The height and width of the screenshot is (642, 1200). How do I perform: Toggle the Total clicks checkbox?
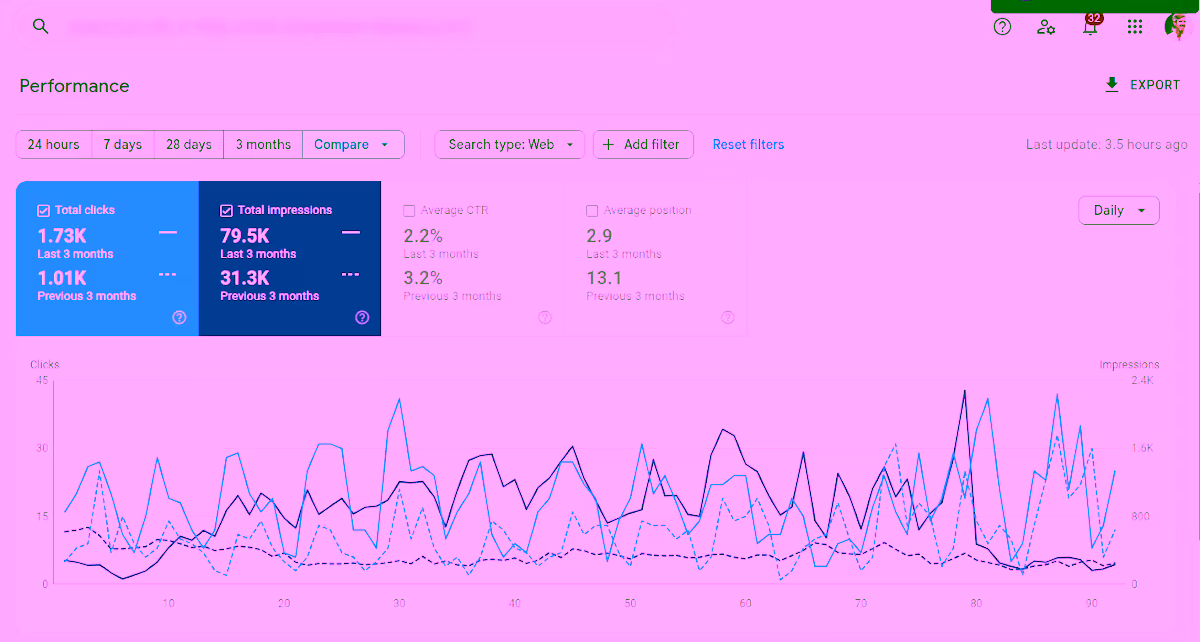(x=43, y=210)
